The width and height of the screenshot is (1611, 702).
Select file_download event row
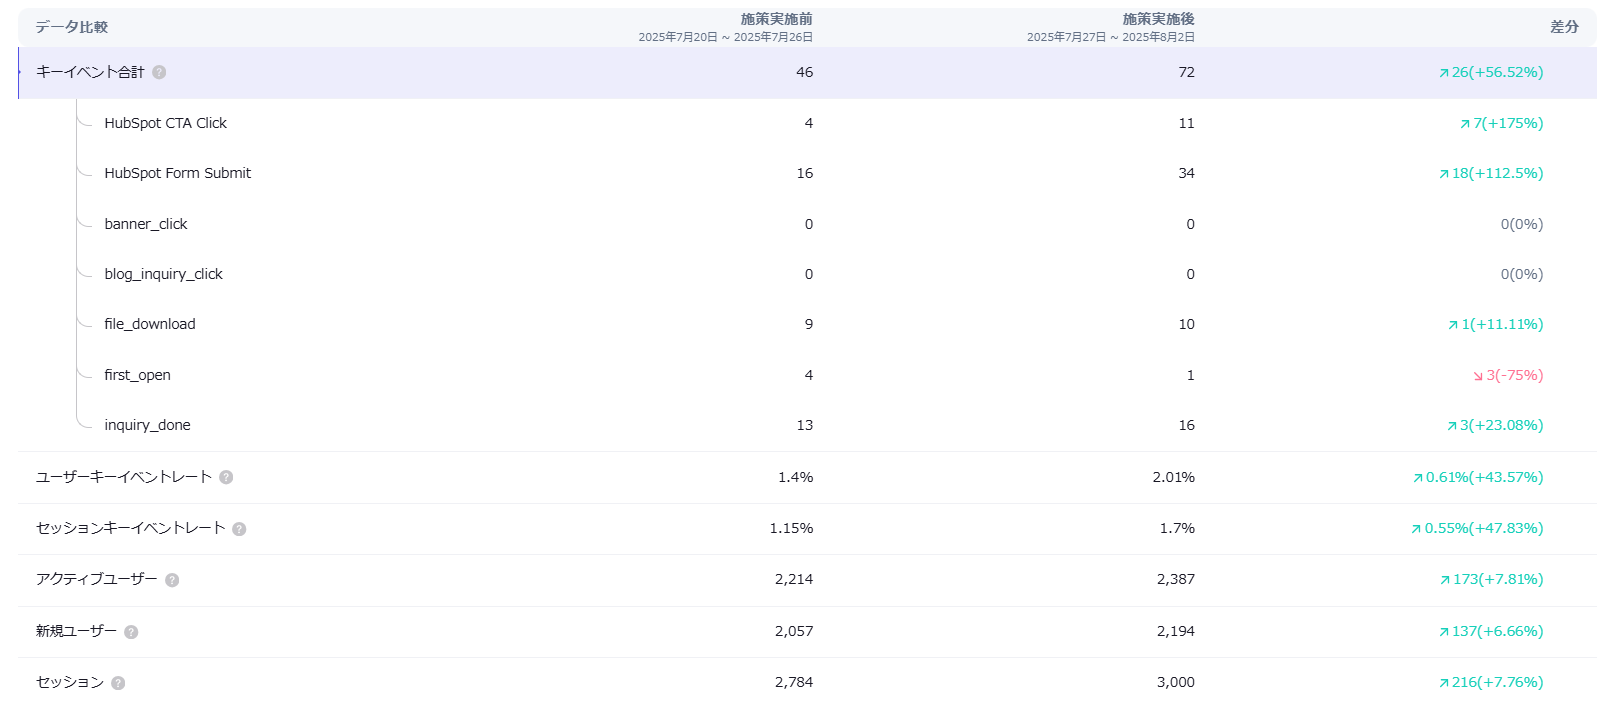click(150, 324)
